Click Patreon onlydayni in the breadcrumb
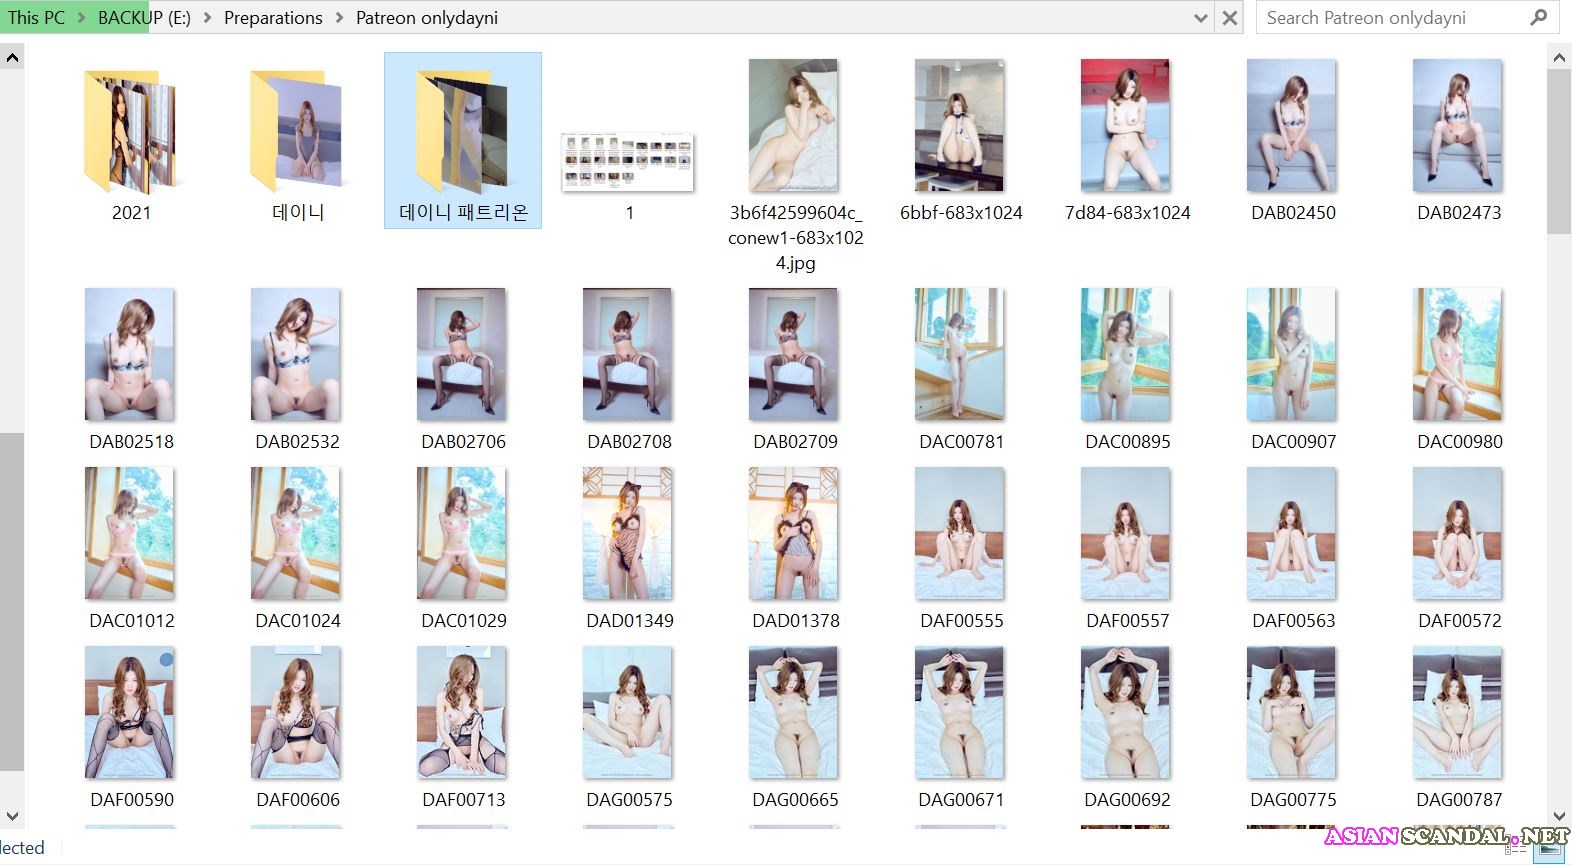 click(x=427, y=18)
